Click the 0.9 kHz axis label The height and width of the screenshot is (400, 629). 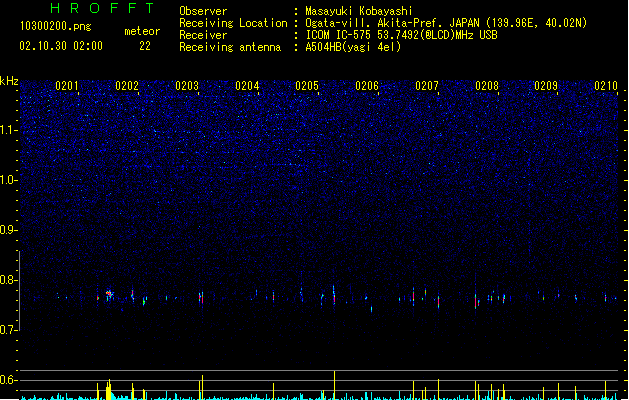pyautogui.click(x=8, y=230)
